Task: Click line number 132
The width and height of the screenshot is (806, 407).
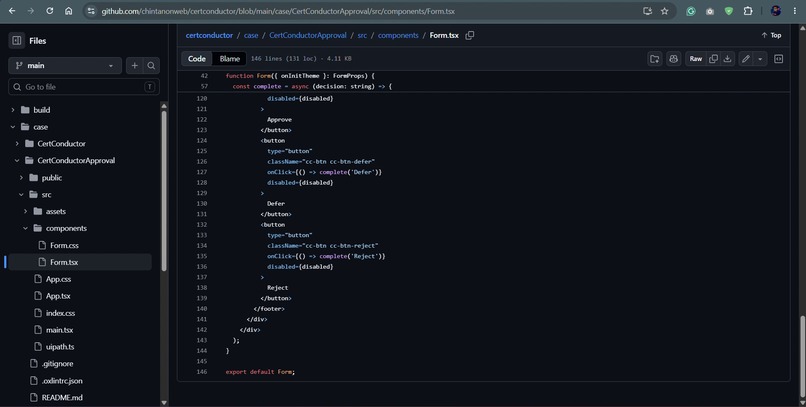Action: click(202, 225)
